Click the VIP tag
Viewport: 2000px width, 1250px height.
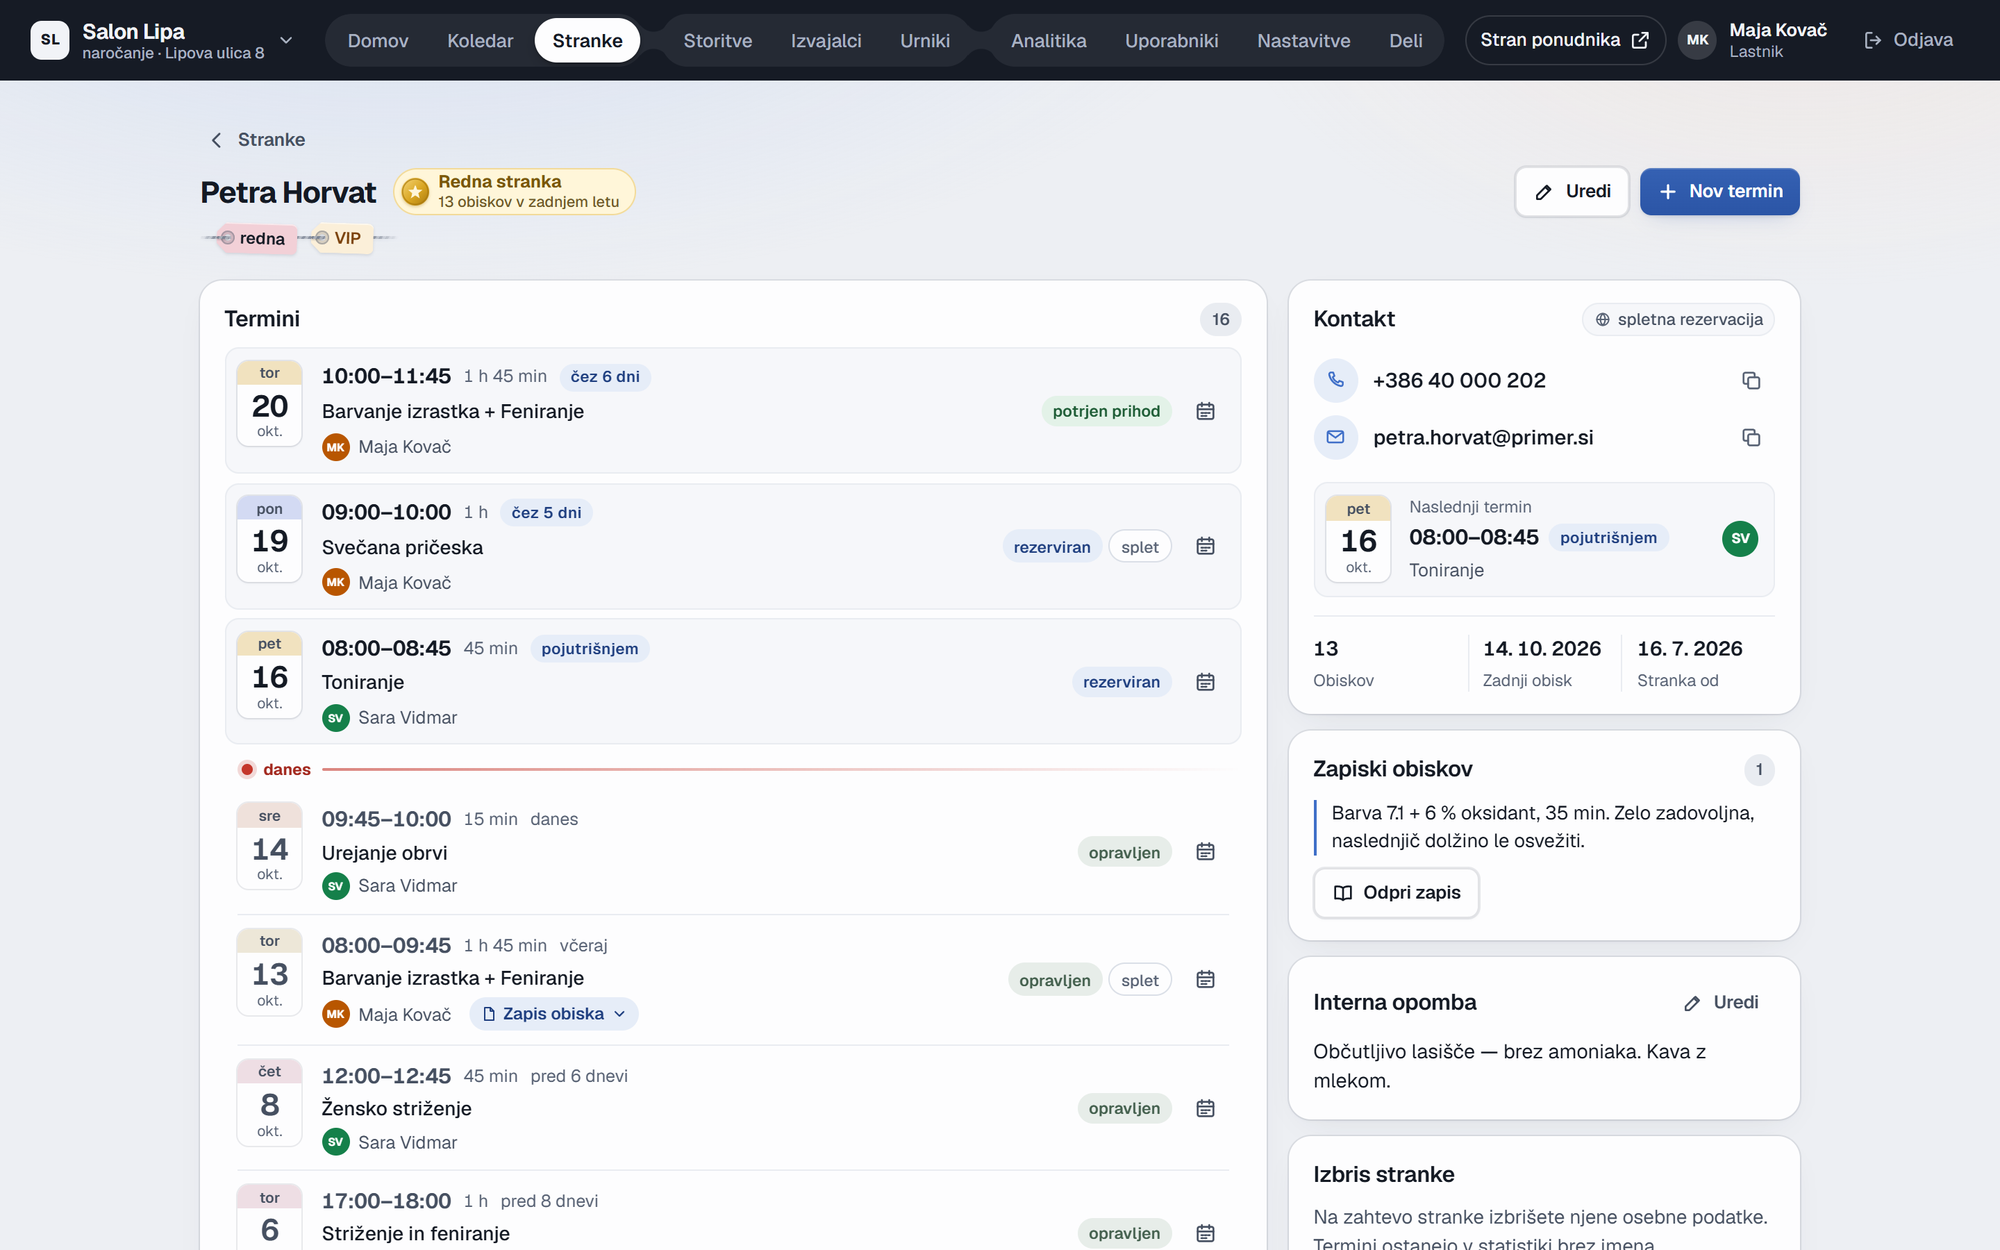pos(344,238)
